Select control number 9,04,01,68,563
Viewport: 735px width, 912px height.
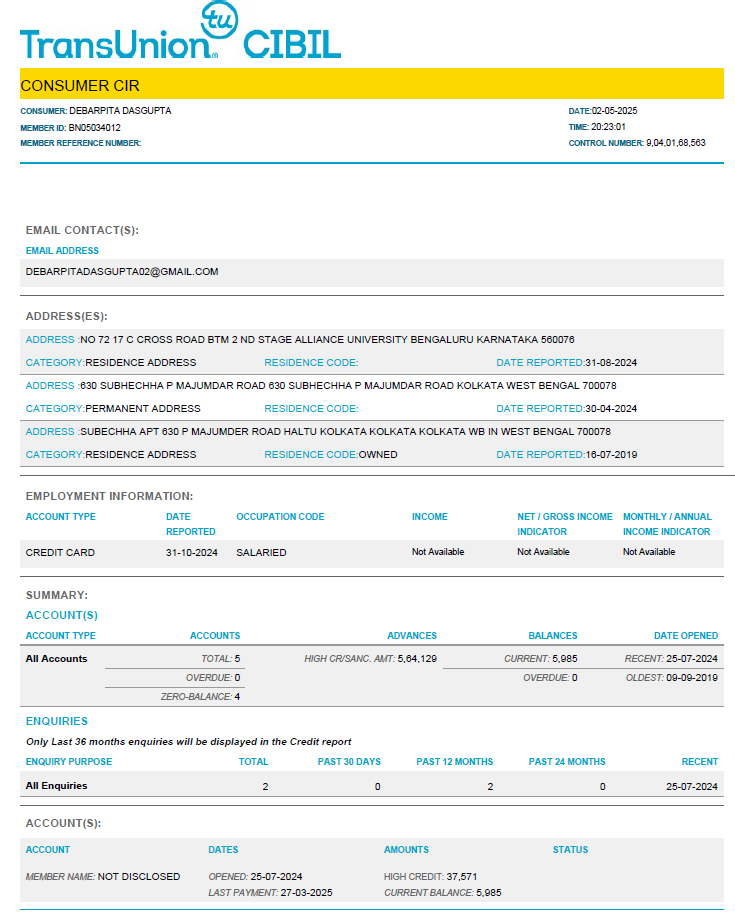[x=676, y=142]
